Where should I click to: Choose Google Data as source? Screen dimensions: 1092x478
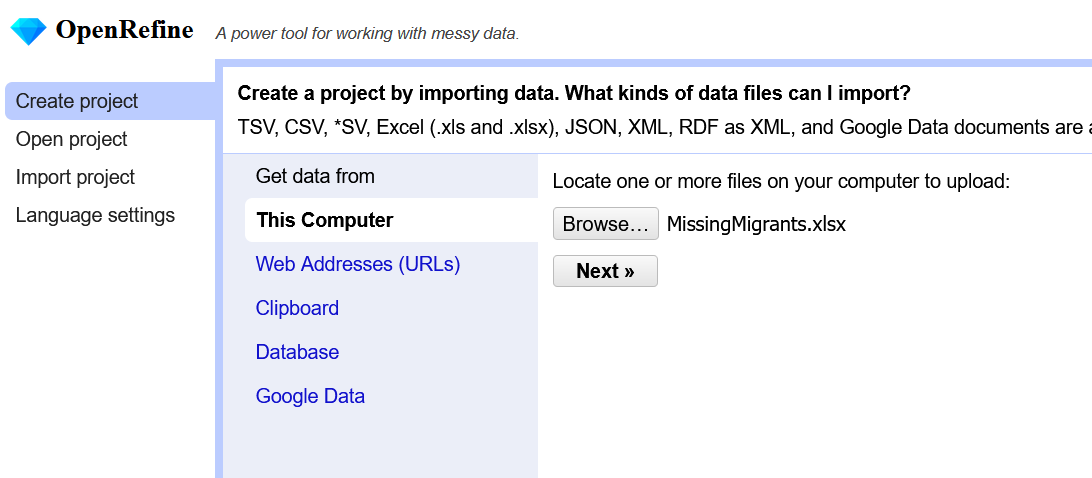coord(310,396)
